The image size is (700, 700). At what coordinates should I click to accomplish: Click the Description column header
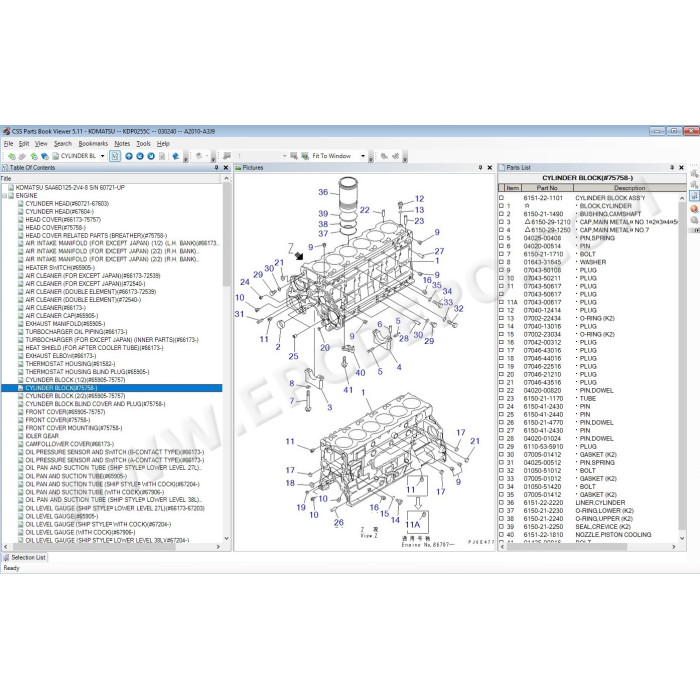click(629, 188)
